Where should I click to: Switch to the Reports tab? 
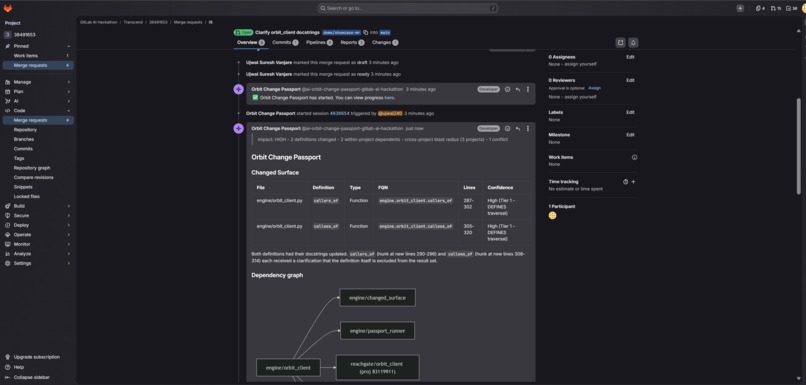click(x=352, y=43)
